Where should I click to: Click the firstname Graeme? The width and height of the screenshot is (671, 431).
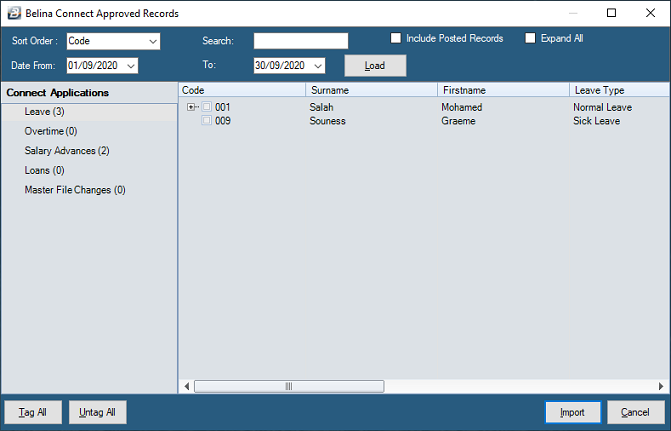click(x=458, y=121)
